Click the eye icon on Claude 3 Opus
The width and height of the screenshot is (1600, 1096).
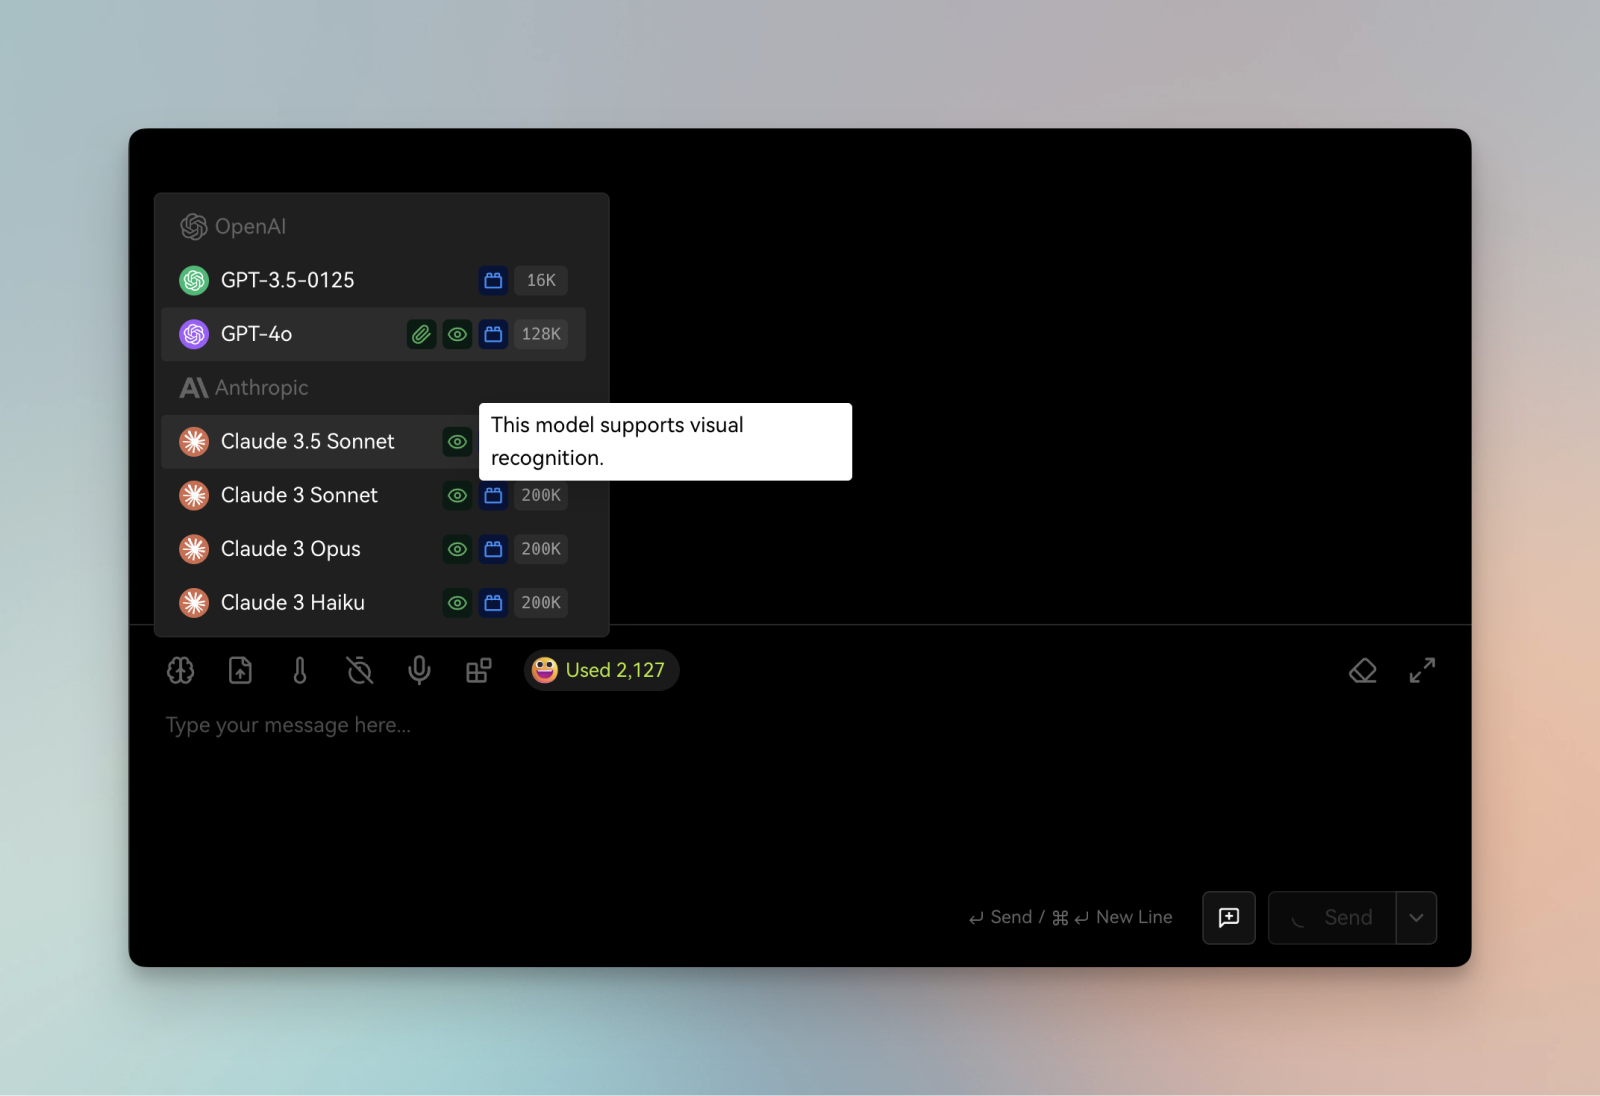click(457, 549)
